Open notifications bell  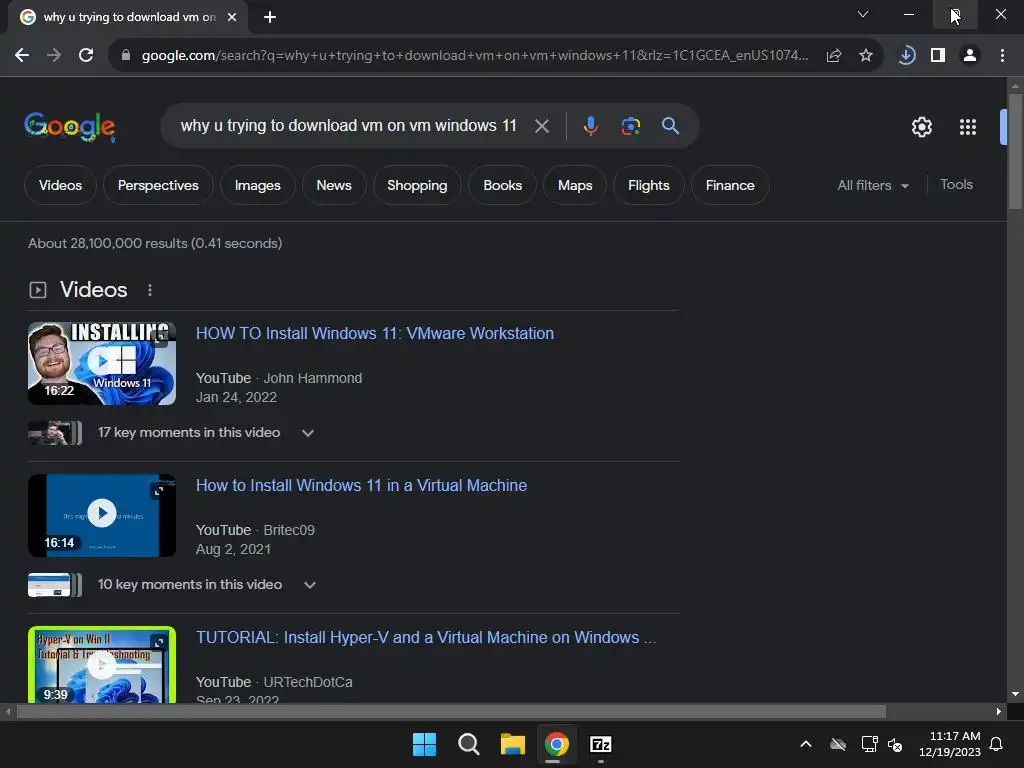pyautogui.click(x=996, y=744)
